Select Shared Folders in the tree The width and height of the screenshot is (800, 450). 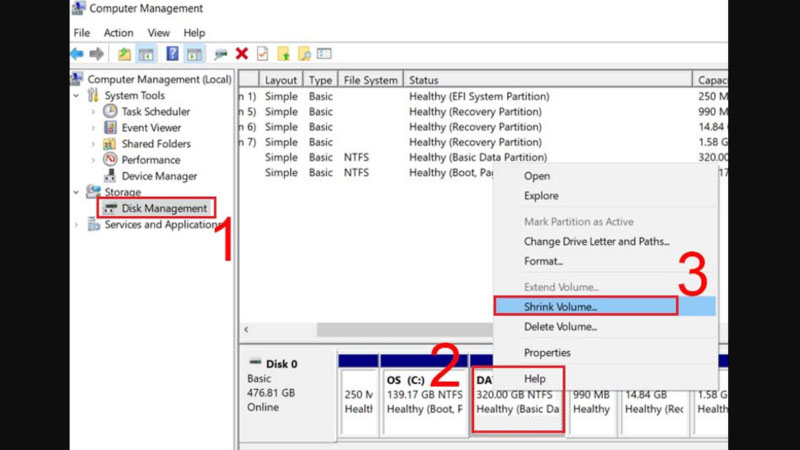[x=156, y=144]
